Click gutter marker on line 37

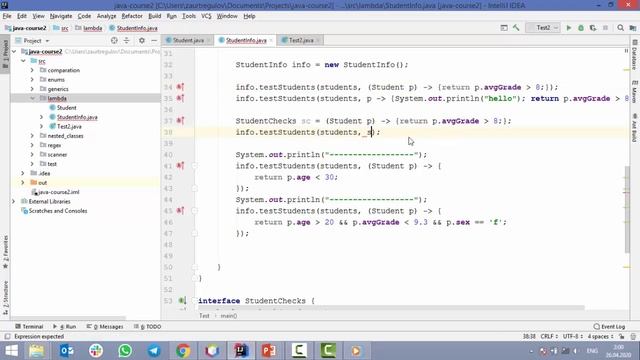coord(180,121)
